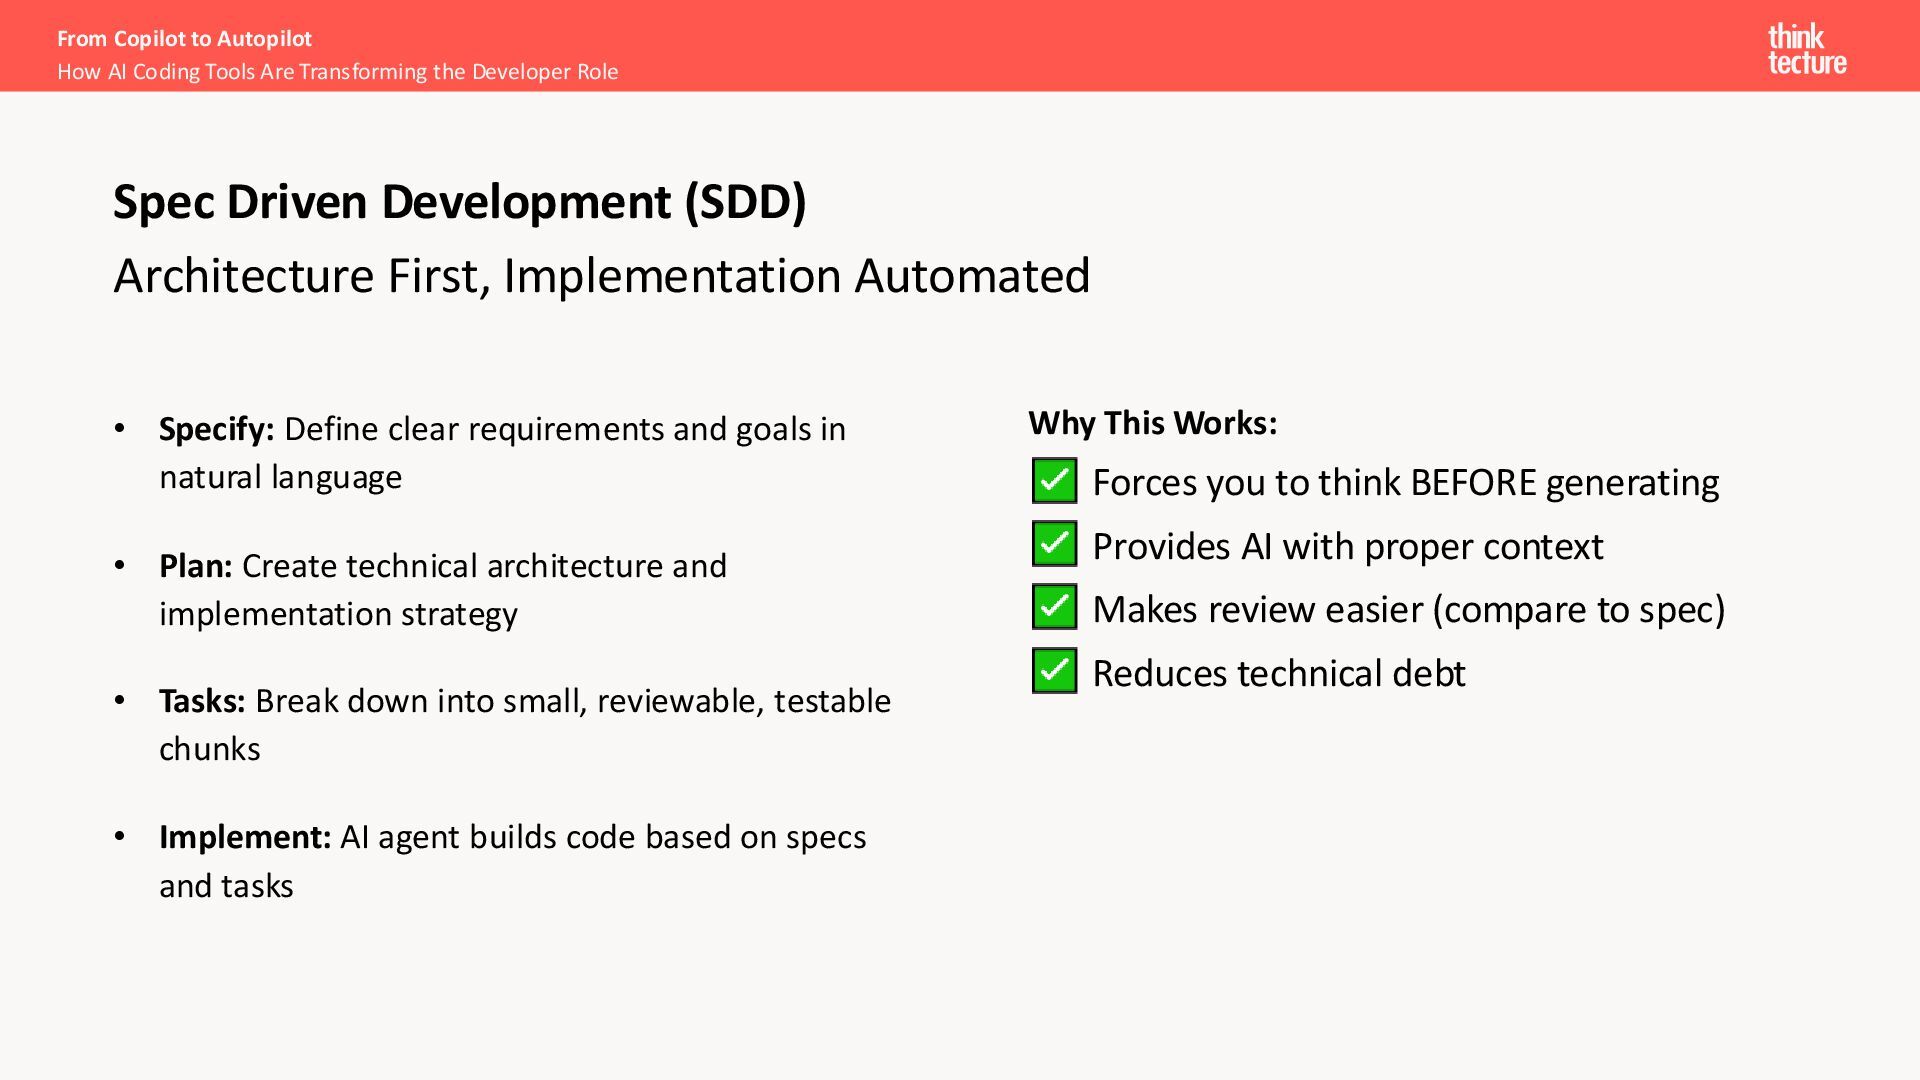This screenshot has height=1080, width=1920.
Task: Click the checkmark beside 'Reduces technical debt'
Action: 1054,671
